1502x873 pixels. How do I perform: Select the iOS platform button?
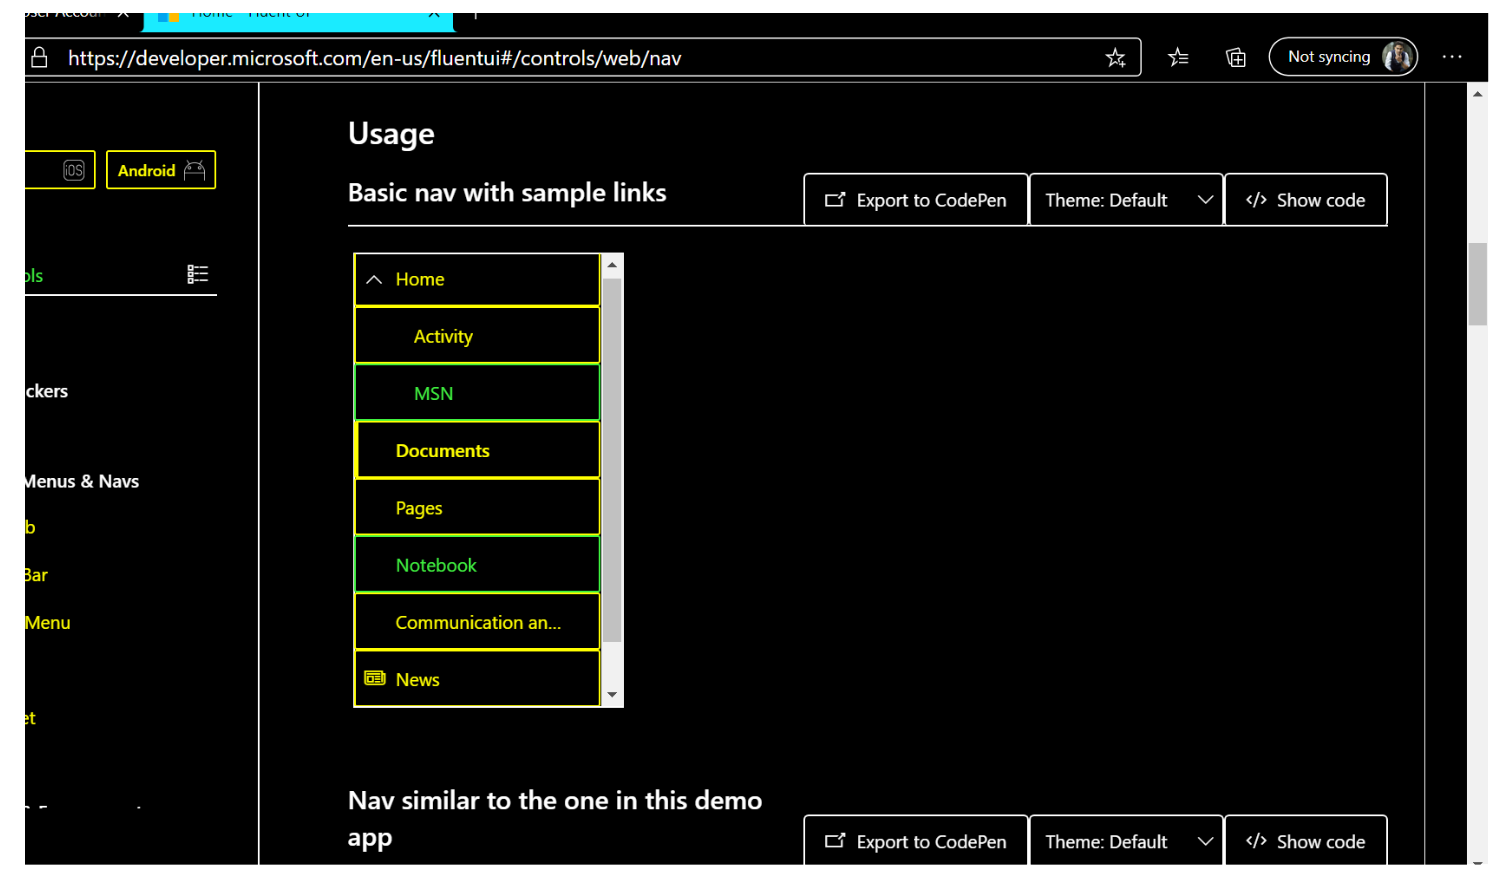pos(60,170)
